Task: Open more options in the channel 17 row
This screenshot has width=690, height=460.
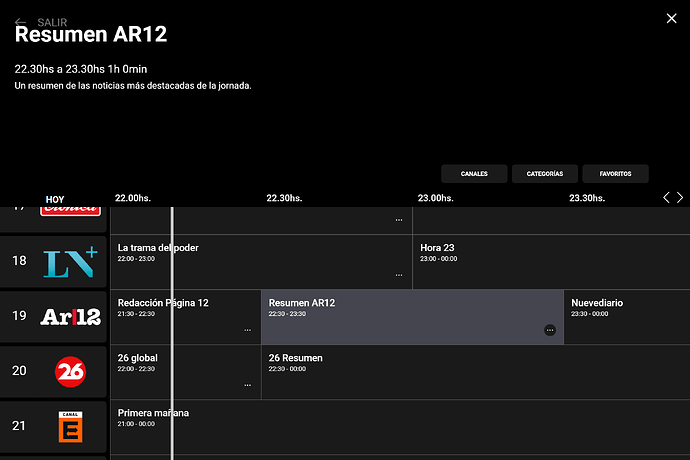Action: pyautogui.click(x=399, y=220)
